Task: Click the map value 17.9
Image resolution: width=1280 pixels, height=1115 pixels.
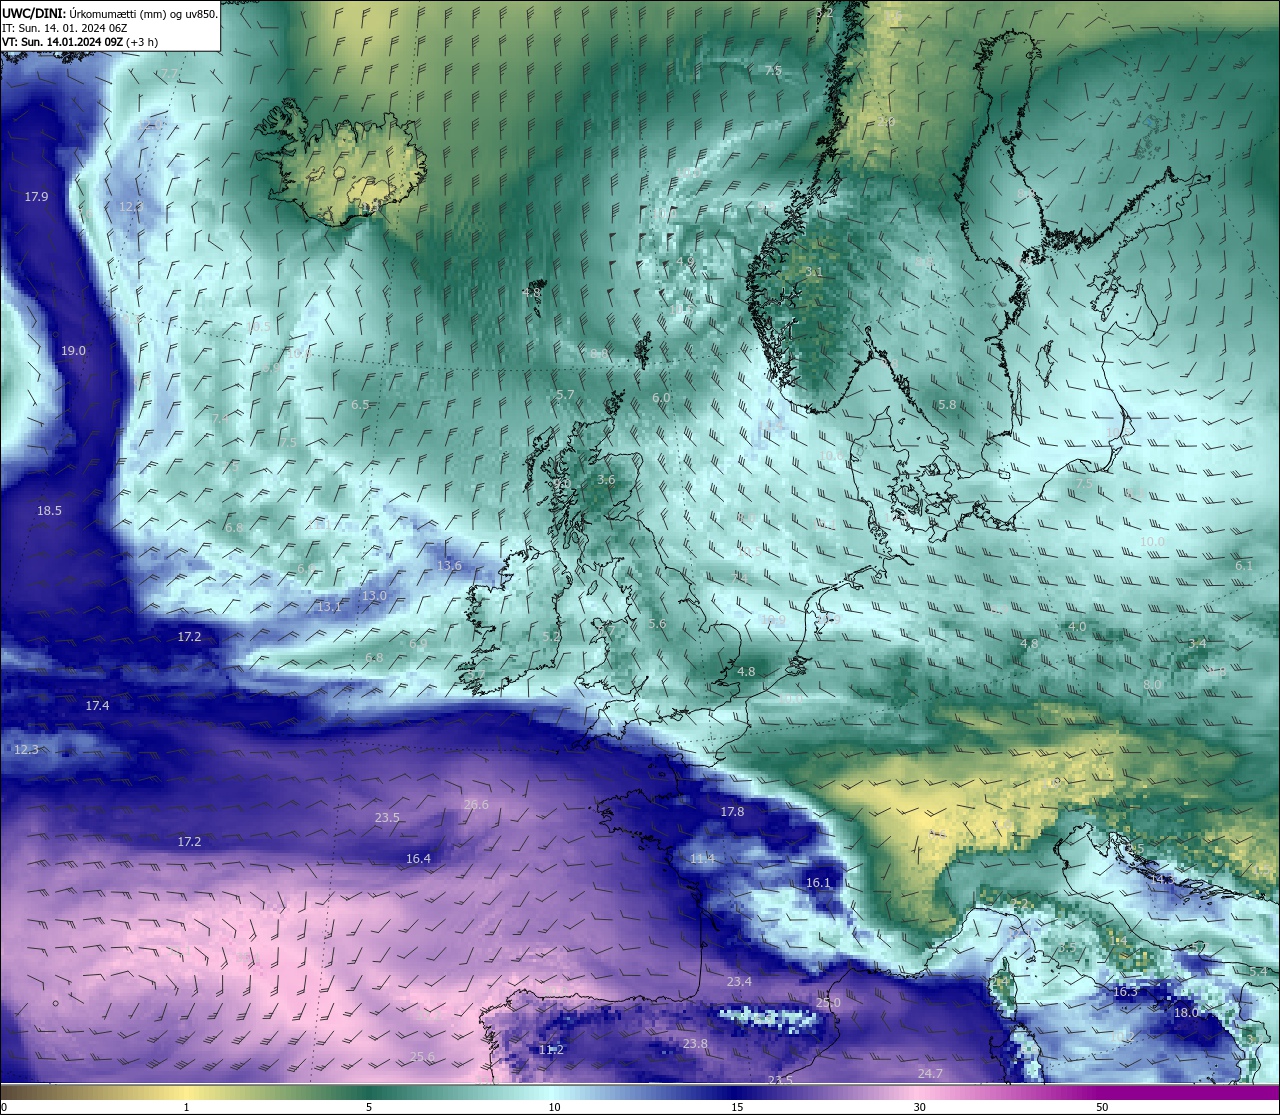Action: (x=36, y=197)
